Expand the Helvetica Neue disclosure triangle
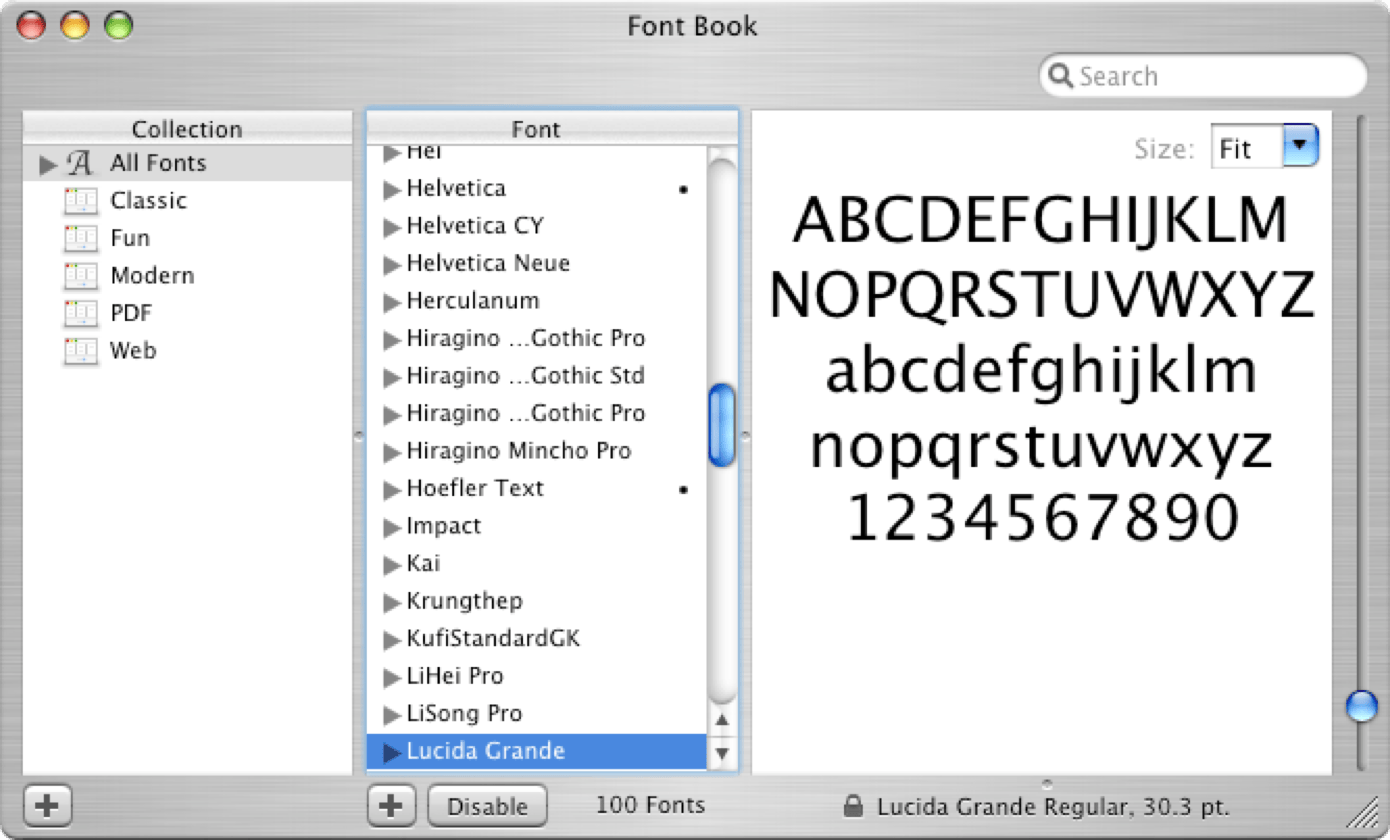1390x840 pixels. [x=392, y=264]
